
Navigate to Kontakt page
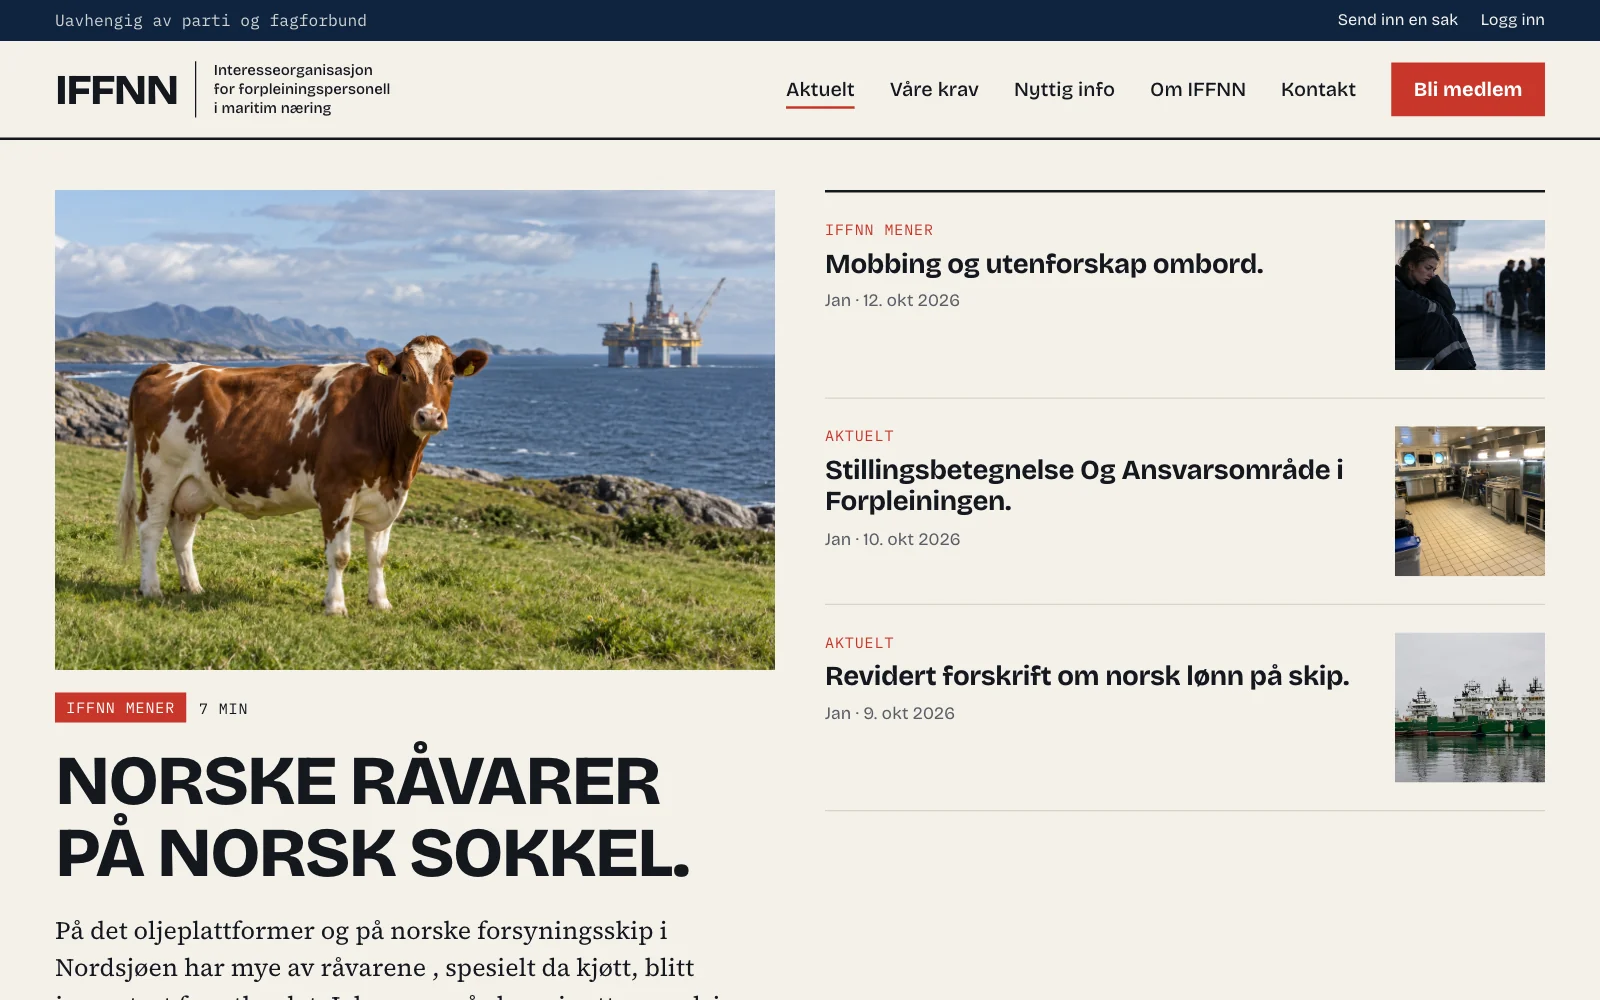click(1318, 89)
